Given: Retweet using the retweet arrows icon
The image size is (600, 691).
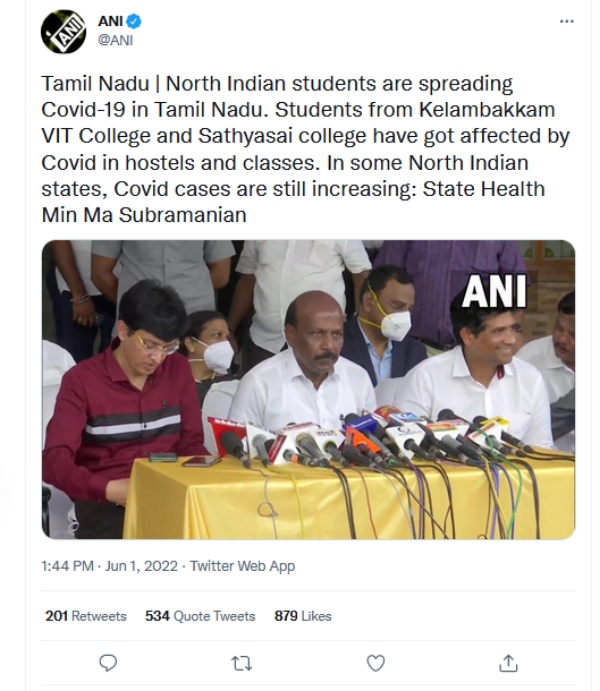Looking at the screenshot, I should pyautogui.click(x=242, y=662).
